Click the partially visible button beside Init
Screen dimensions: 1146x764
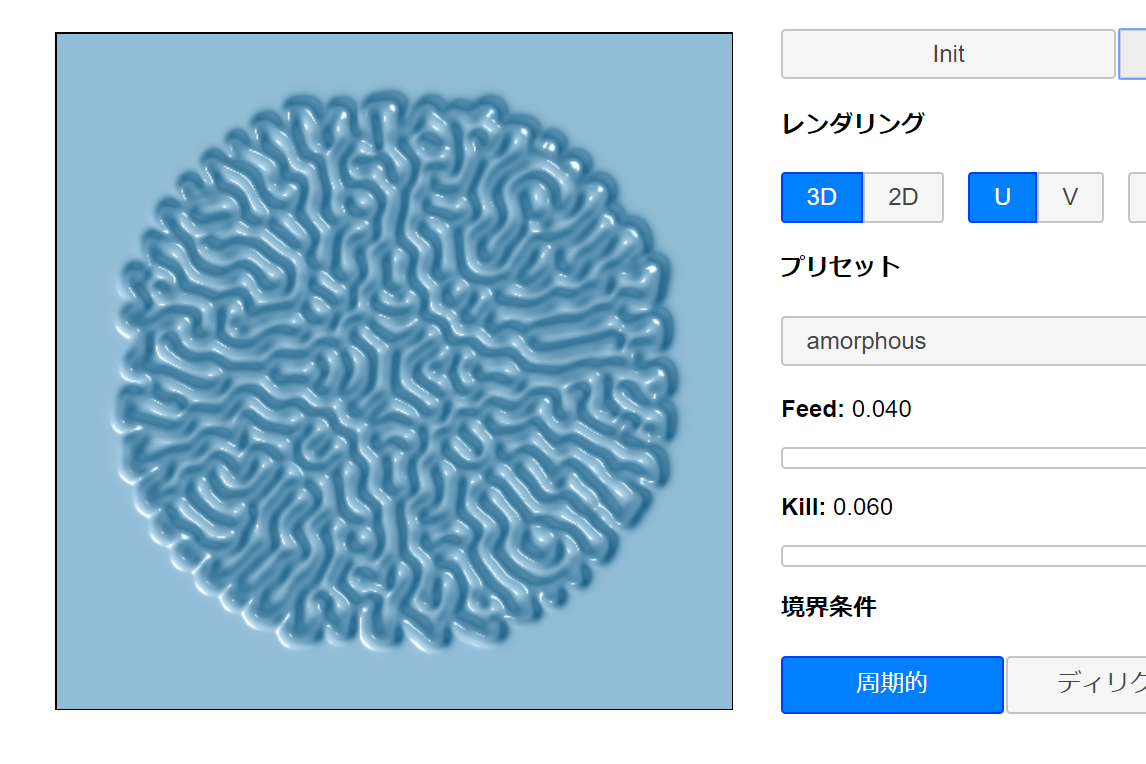click(x=1133, y=54)
